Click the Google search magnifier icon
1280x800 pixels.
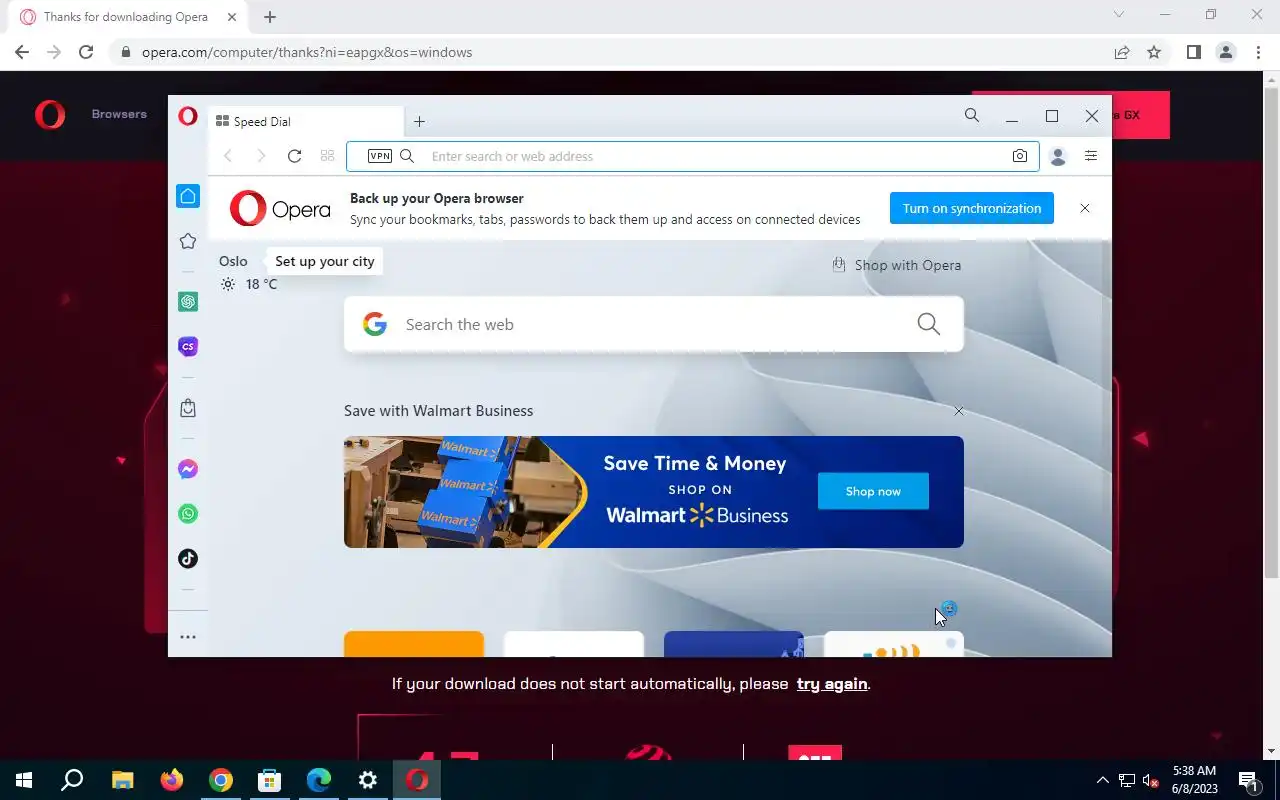(x=929, y=324)
